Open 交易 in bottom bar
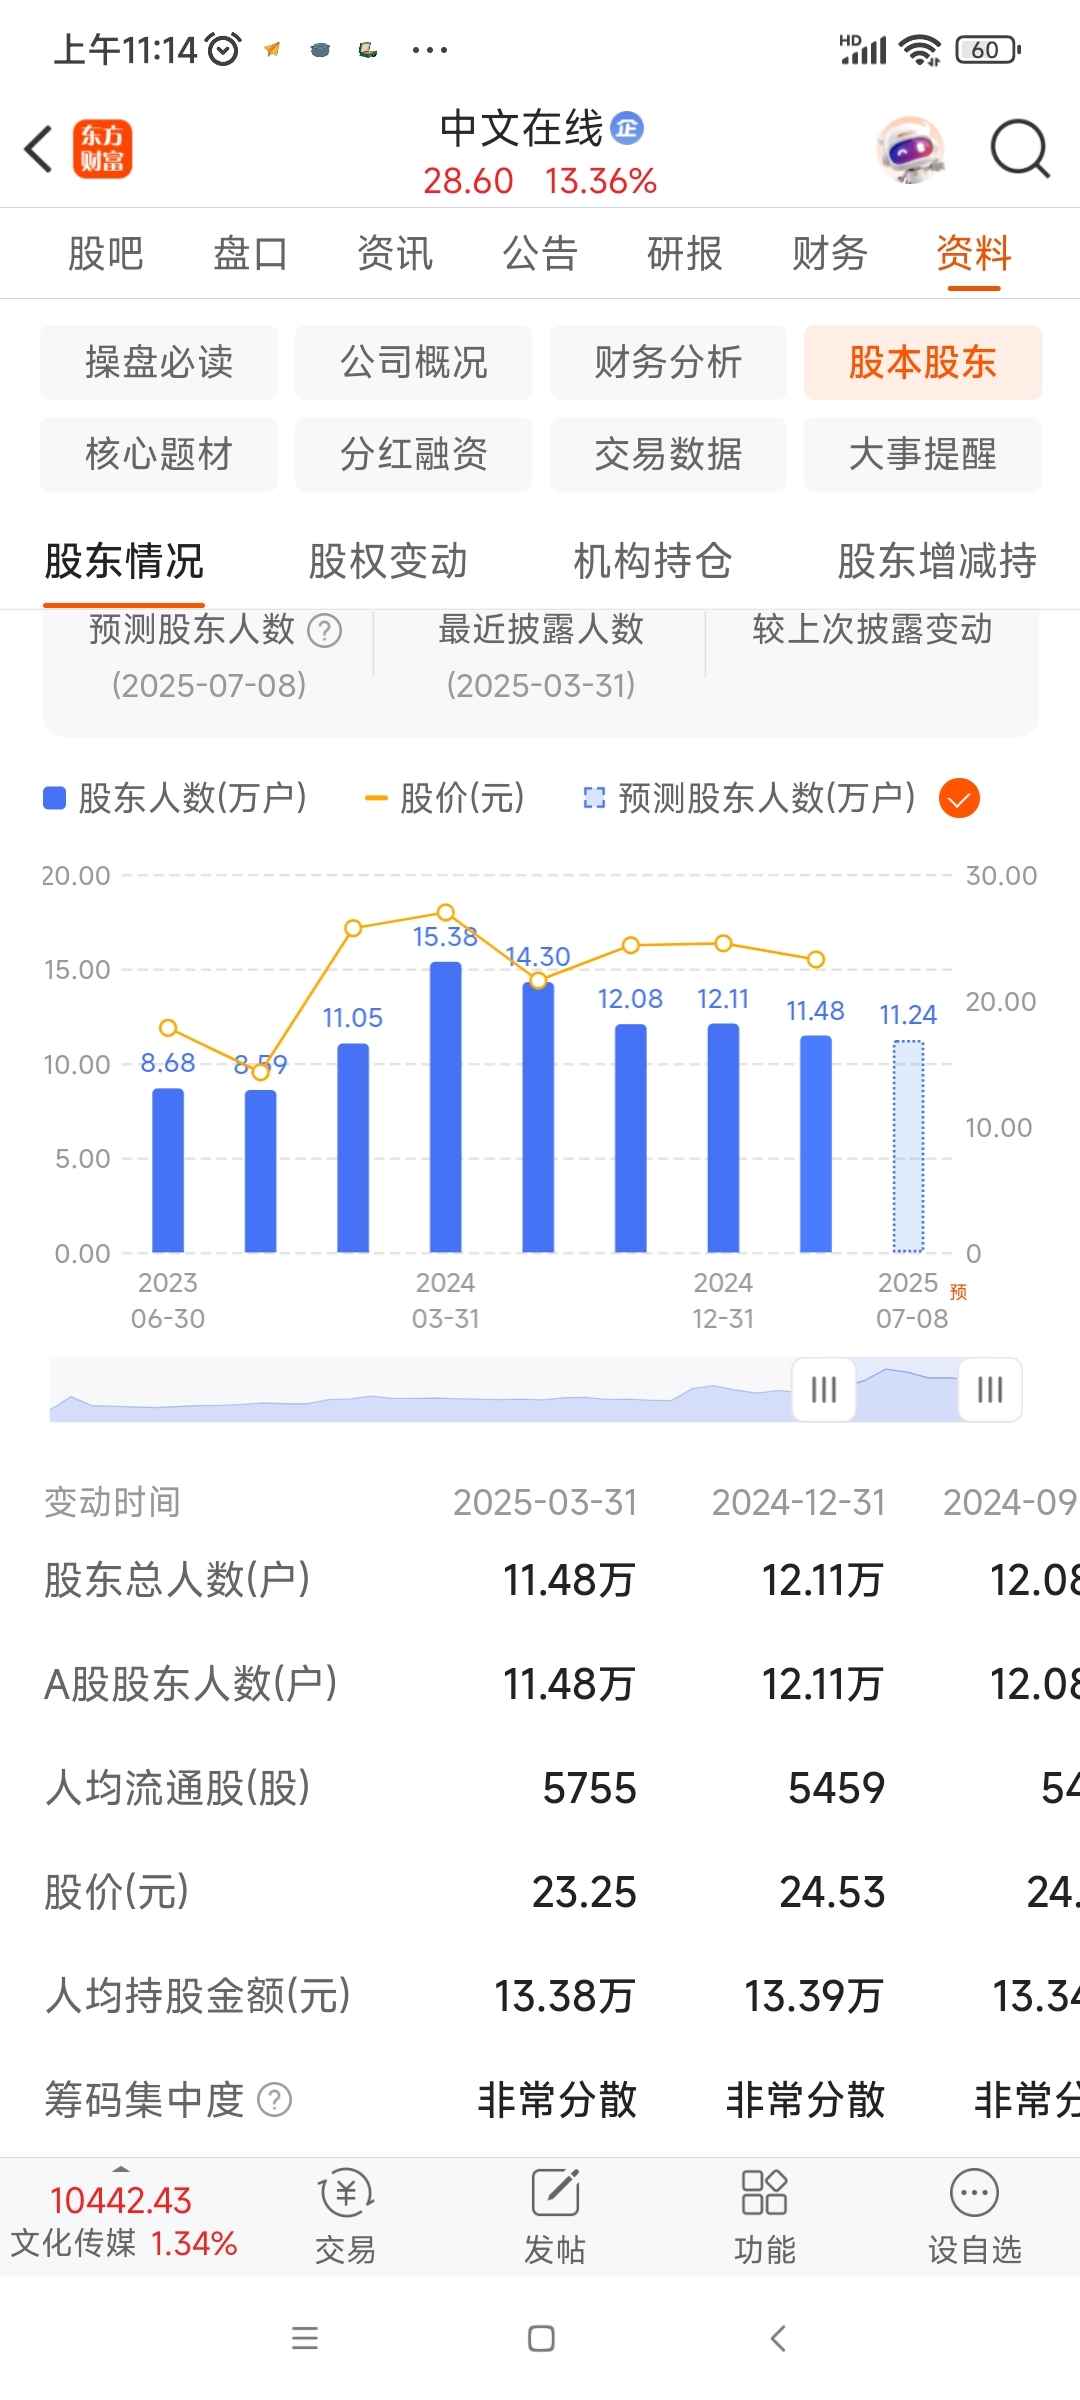The width and height of the screenshot is (1080, 2400). pos(345,2216)
